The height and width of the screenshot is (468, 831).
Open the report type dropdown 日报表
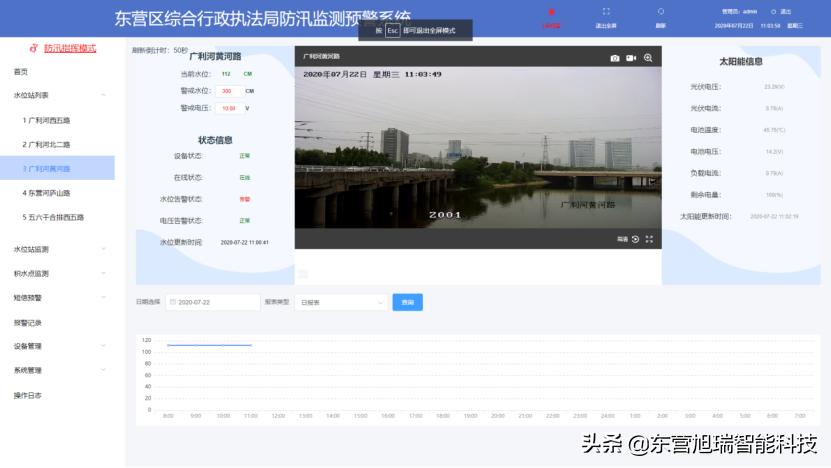click(x=341, y=302)
